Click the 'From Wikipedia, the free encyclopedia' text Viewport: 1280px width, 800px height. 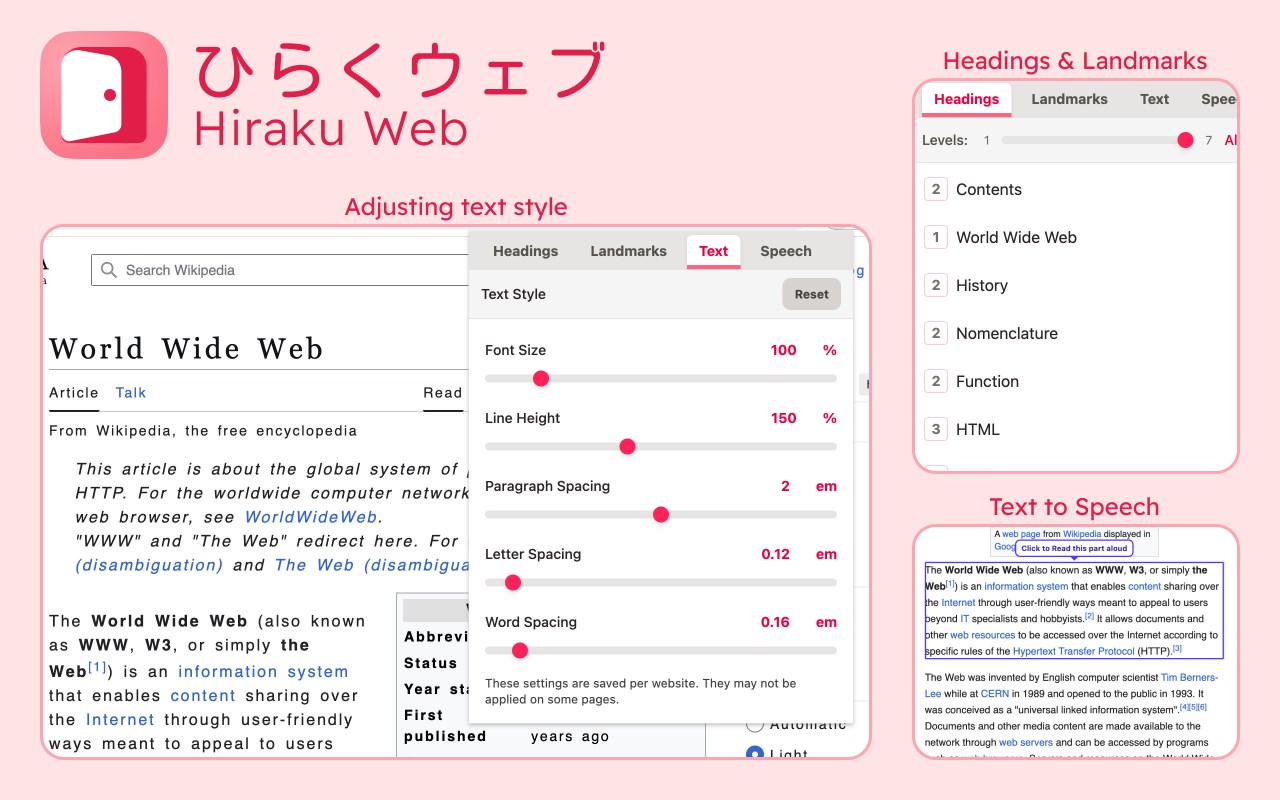tap(203, 431)
